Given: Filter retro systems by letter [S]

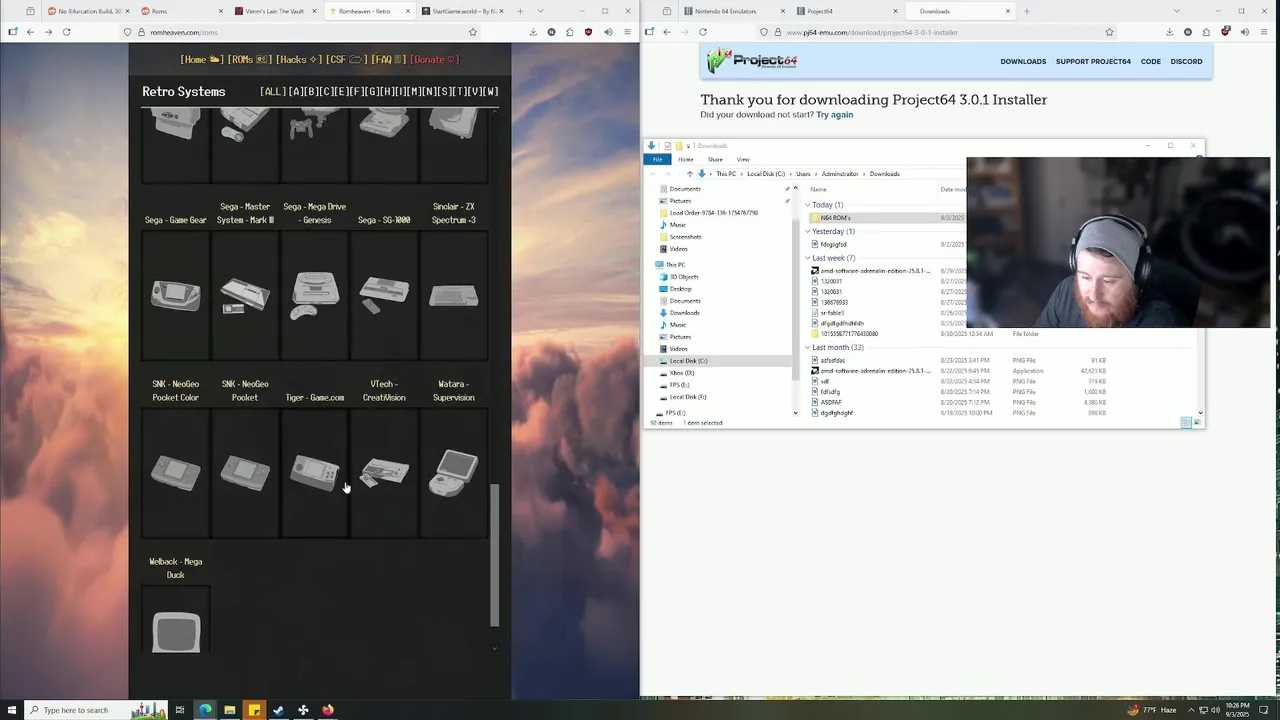Looking at the screenshot, I should [x=445, y=92].
